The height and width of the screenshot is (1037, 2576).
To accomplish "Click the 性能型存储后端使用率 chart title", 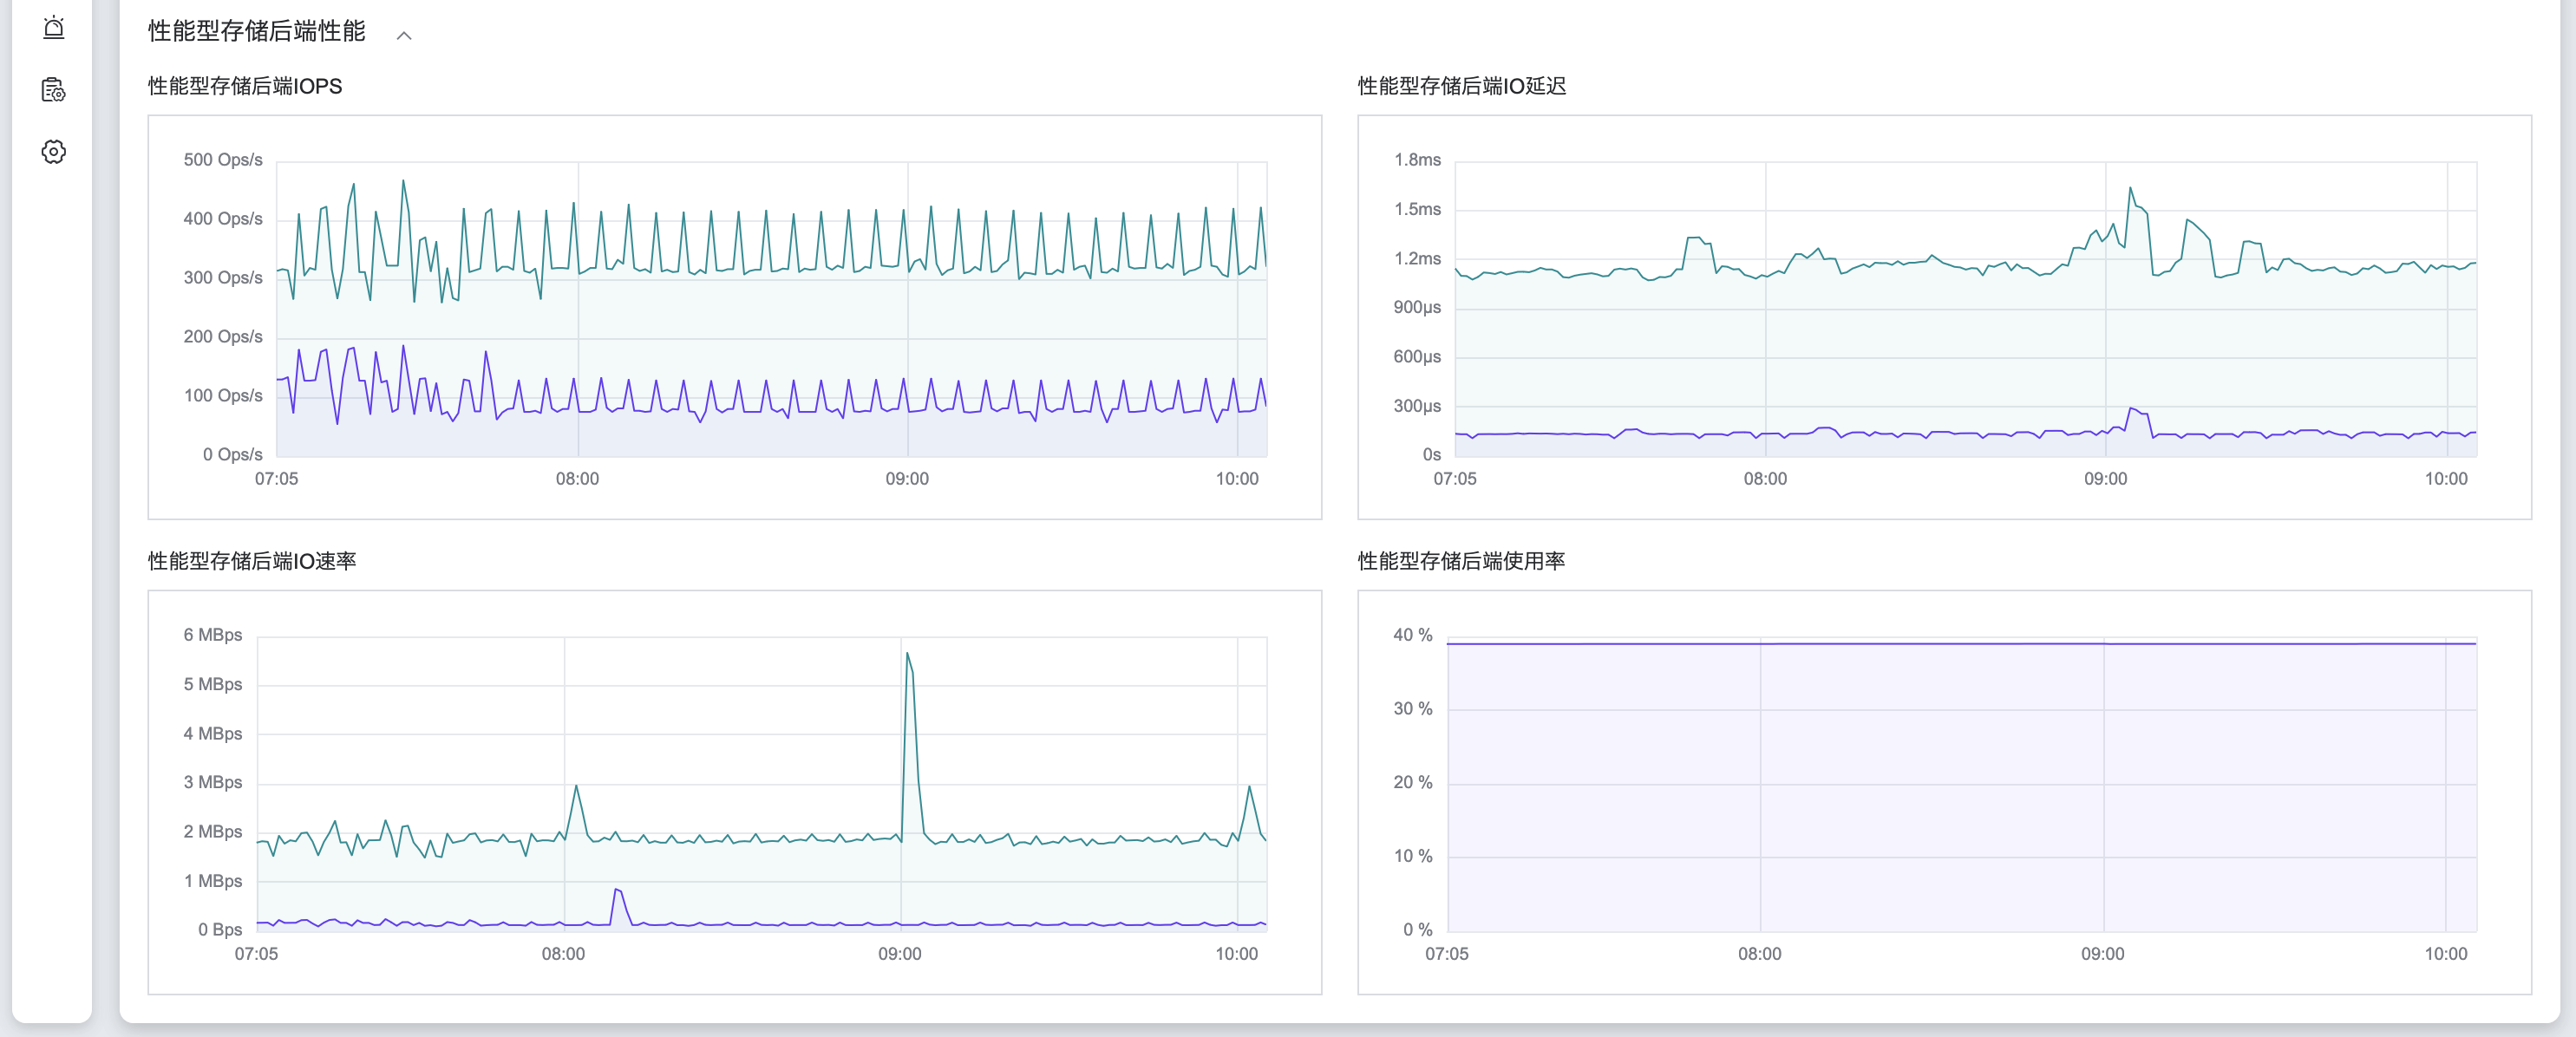I will pyautogui.click(x=1461, y=561).
